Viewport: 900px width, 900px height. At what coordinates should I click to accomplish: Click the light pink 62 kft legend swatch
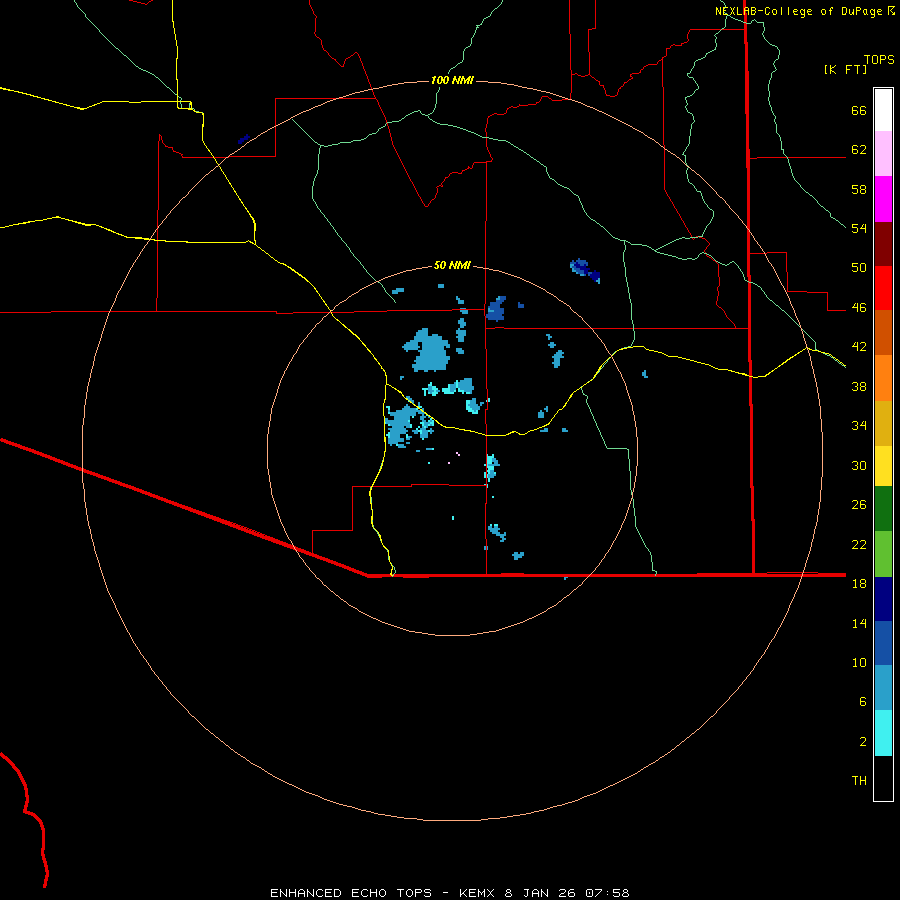coord(883,153)
